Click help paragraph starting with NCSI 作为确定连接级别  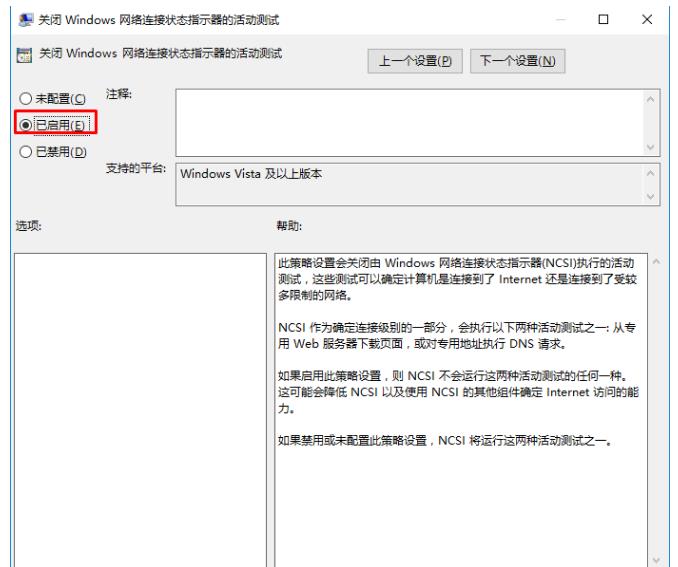[457, 336]
